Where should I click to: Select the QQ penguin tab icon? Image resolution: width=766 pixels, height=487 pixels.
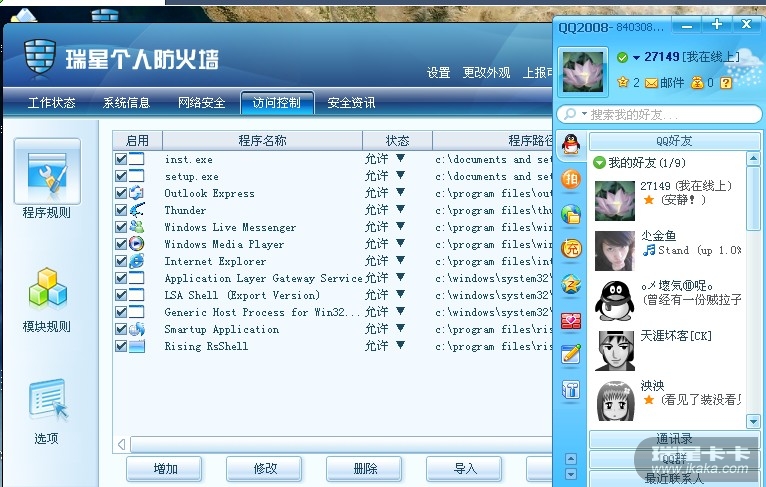coord(571,145)
